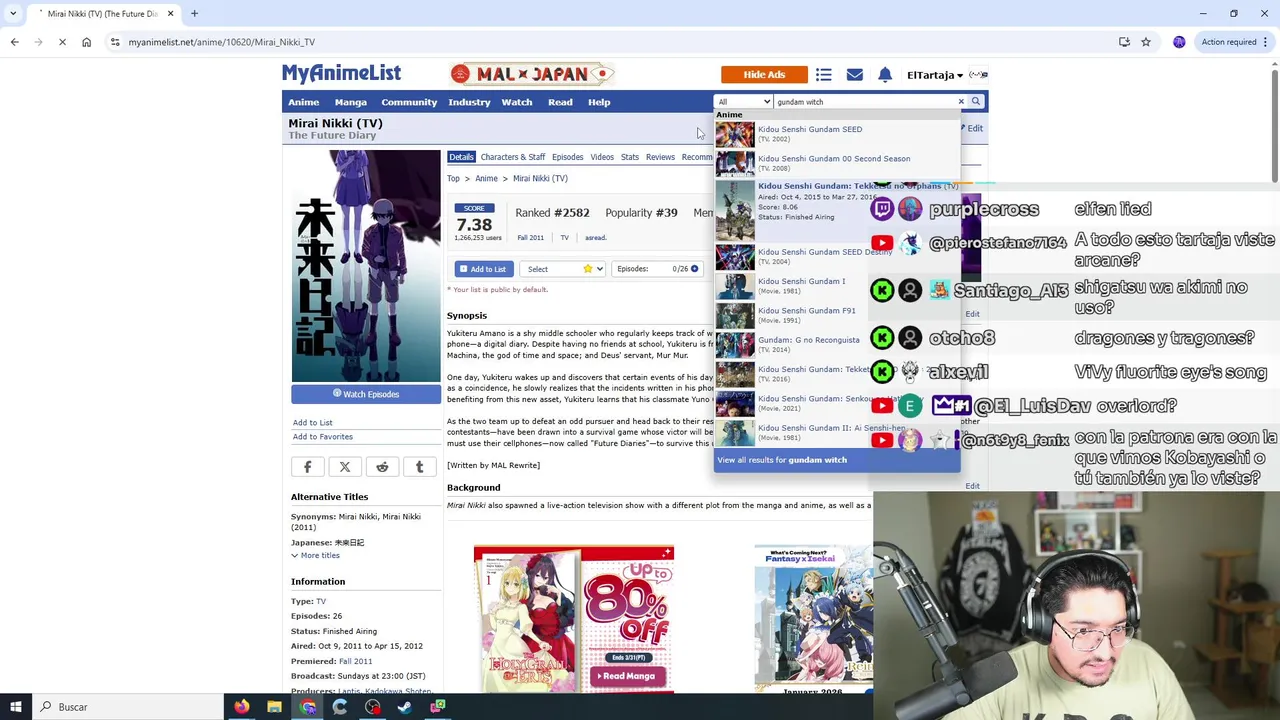Open the Industry navigation menu

click(469, 102)
